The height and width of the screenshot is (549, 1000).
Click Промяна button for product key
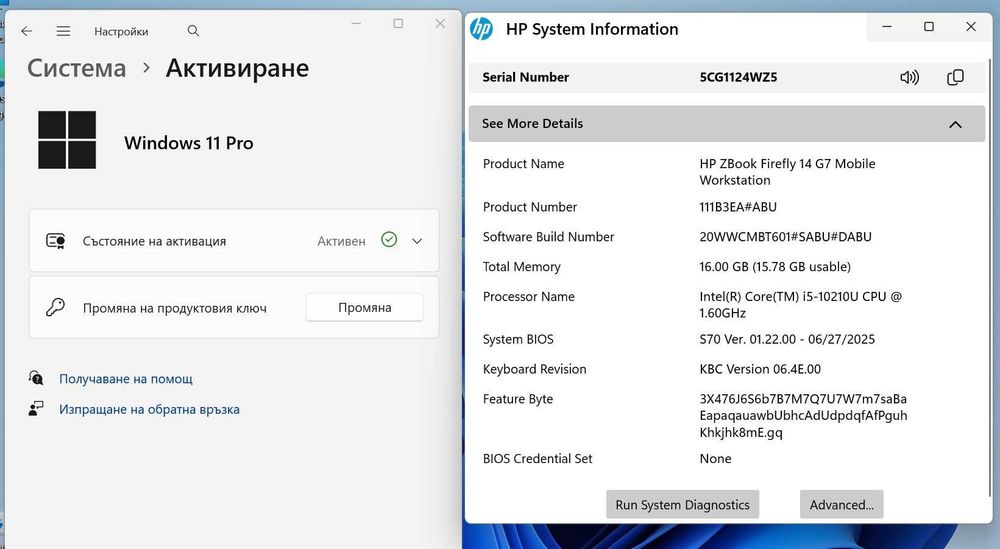[364, 307]
